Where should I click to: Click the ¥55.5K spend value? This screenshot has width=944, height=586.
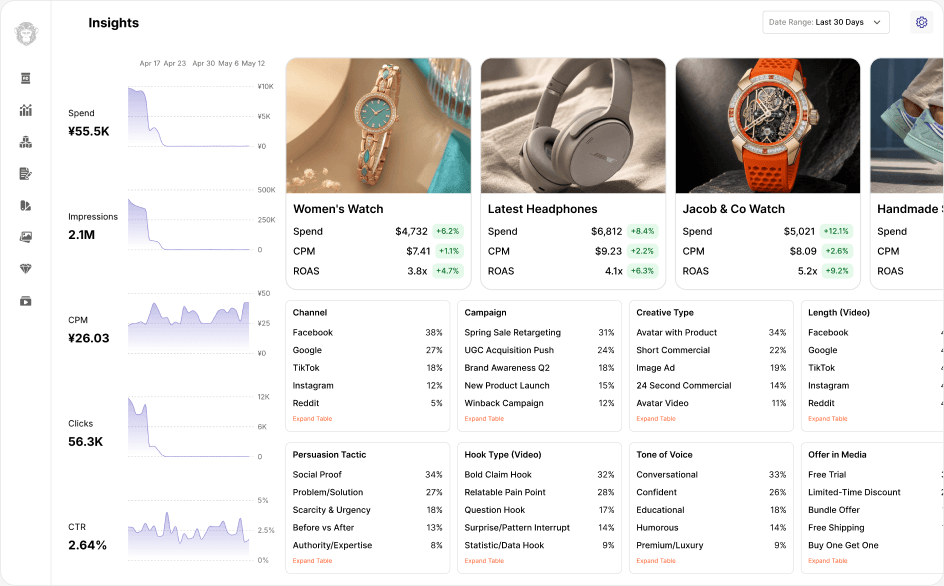tap(88, 131)
